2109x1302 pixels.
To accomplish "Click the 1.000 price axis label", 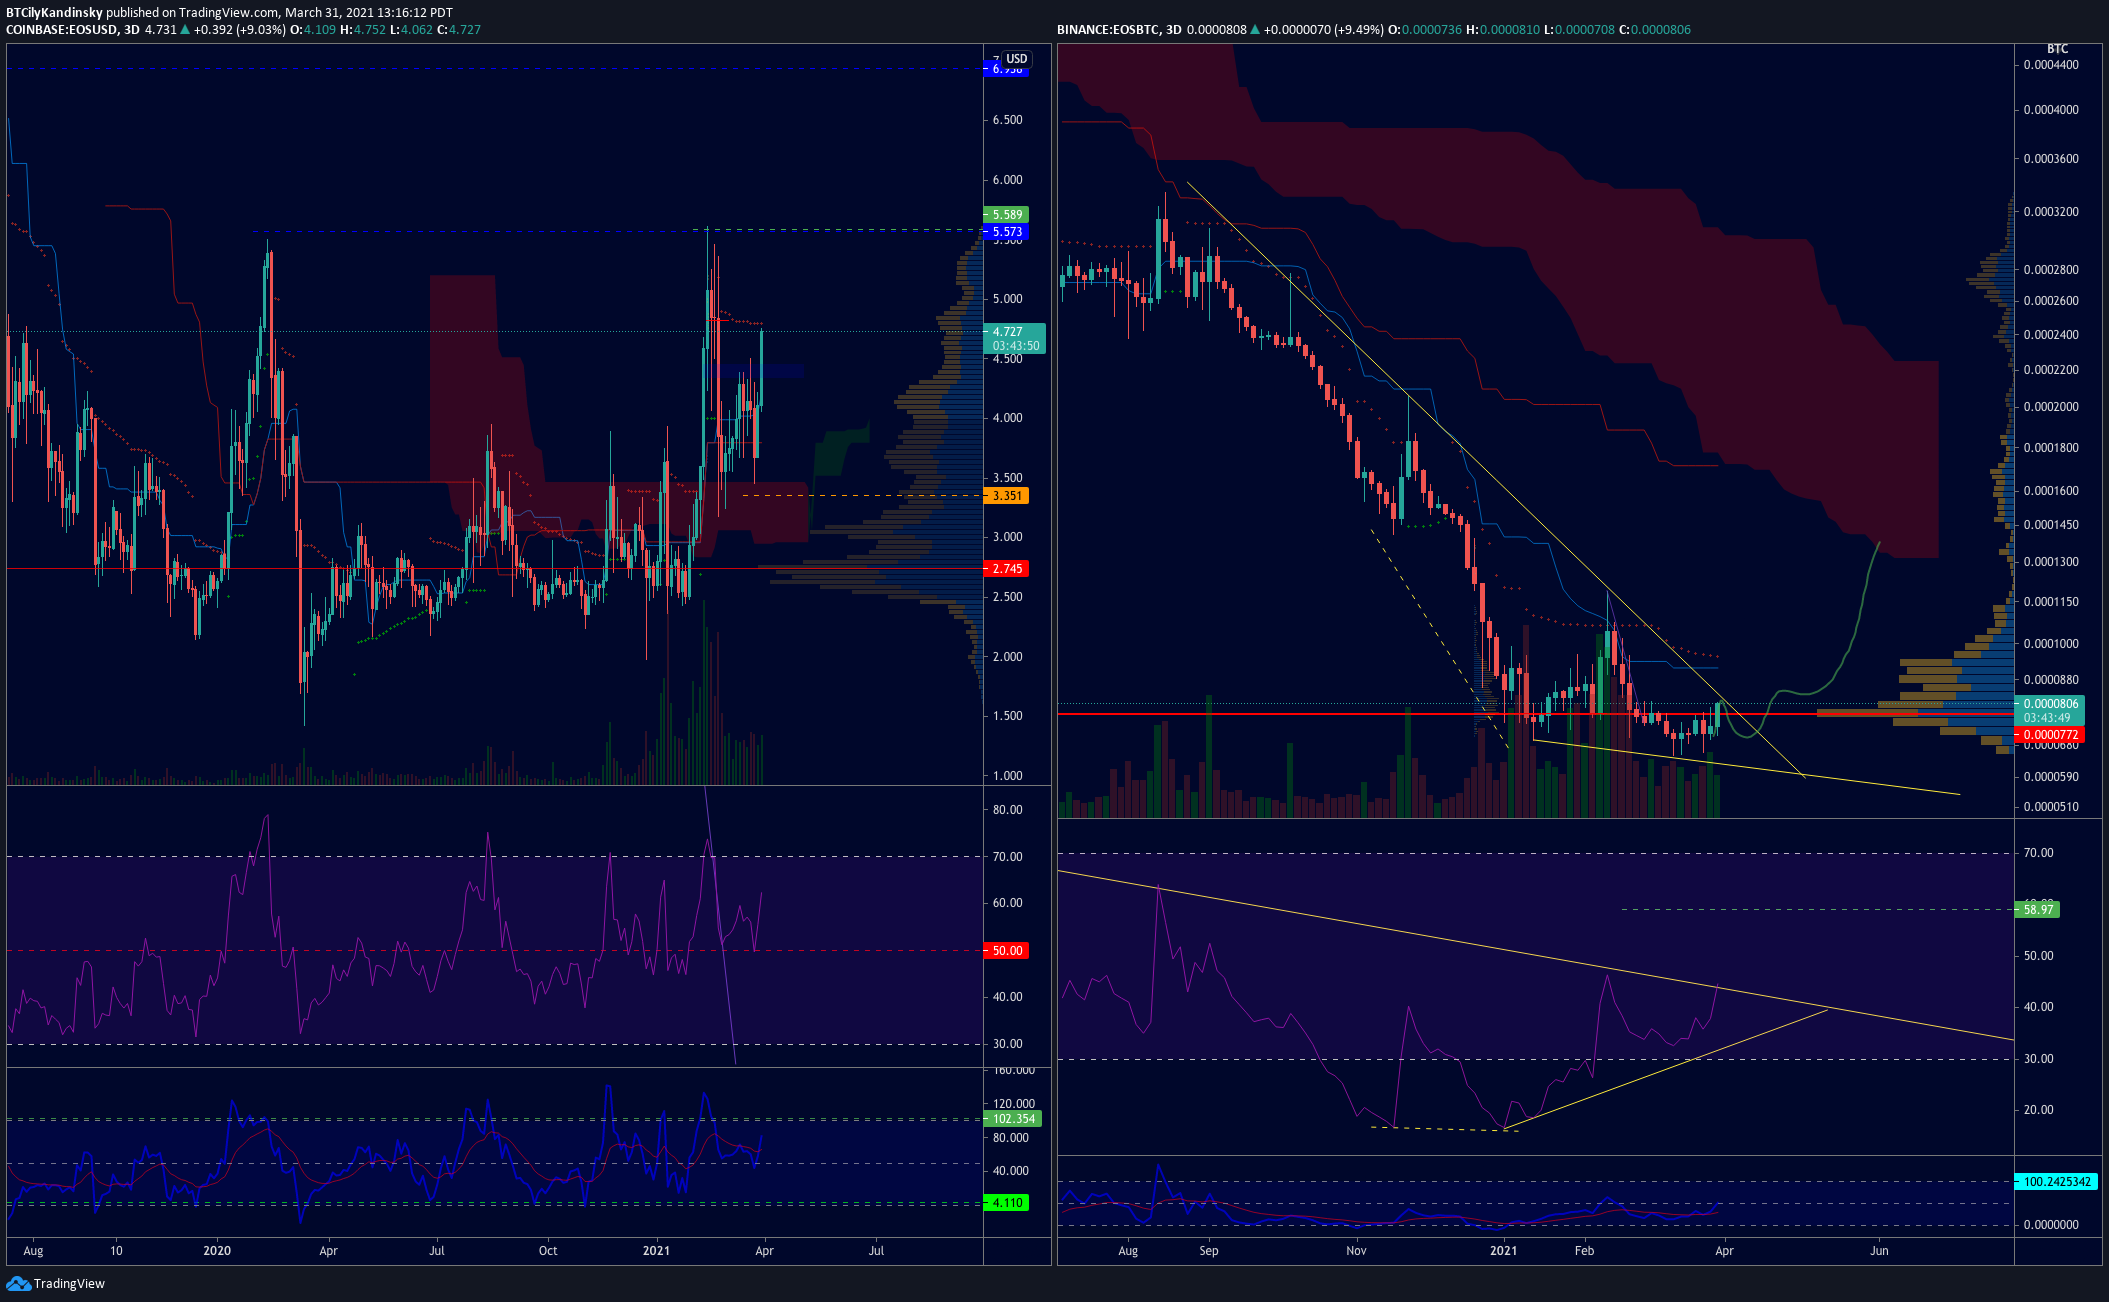I will [x=1007, y=776].
